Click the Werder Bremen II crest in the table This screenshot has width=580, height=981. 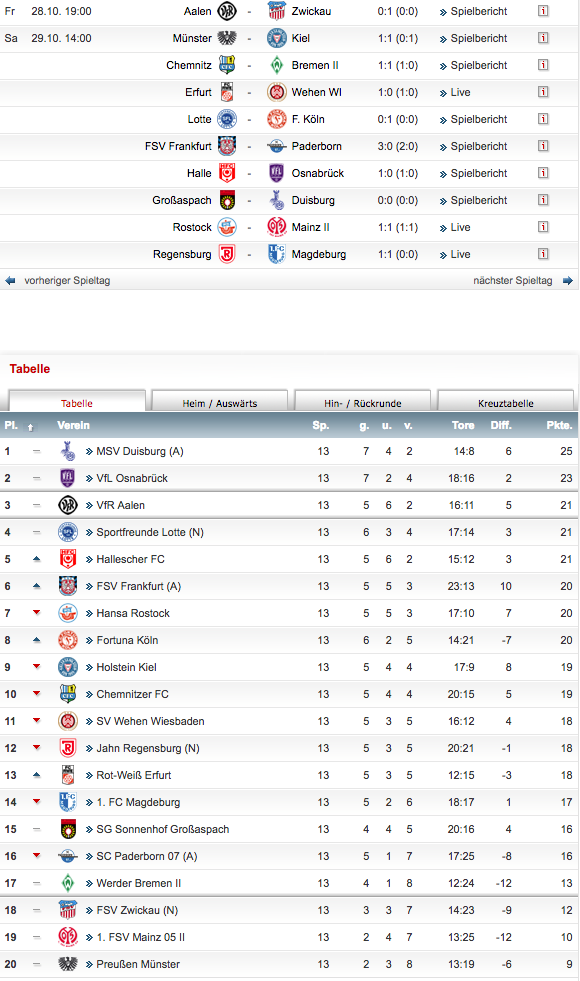(x=68, y=883)
